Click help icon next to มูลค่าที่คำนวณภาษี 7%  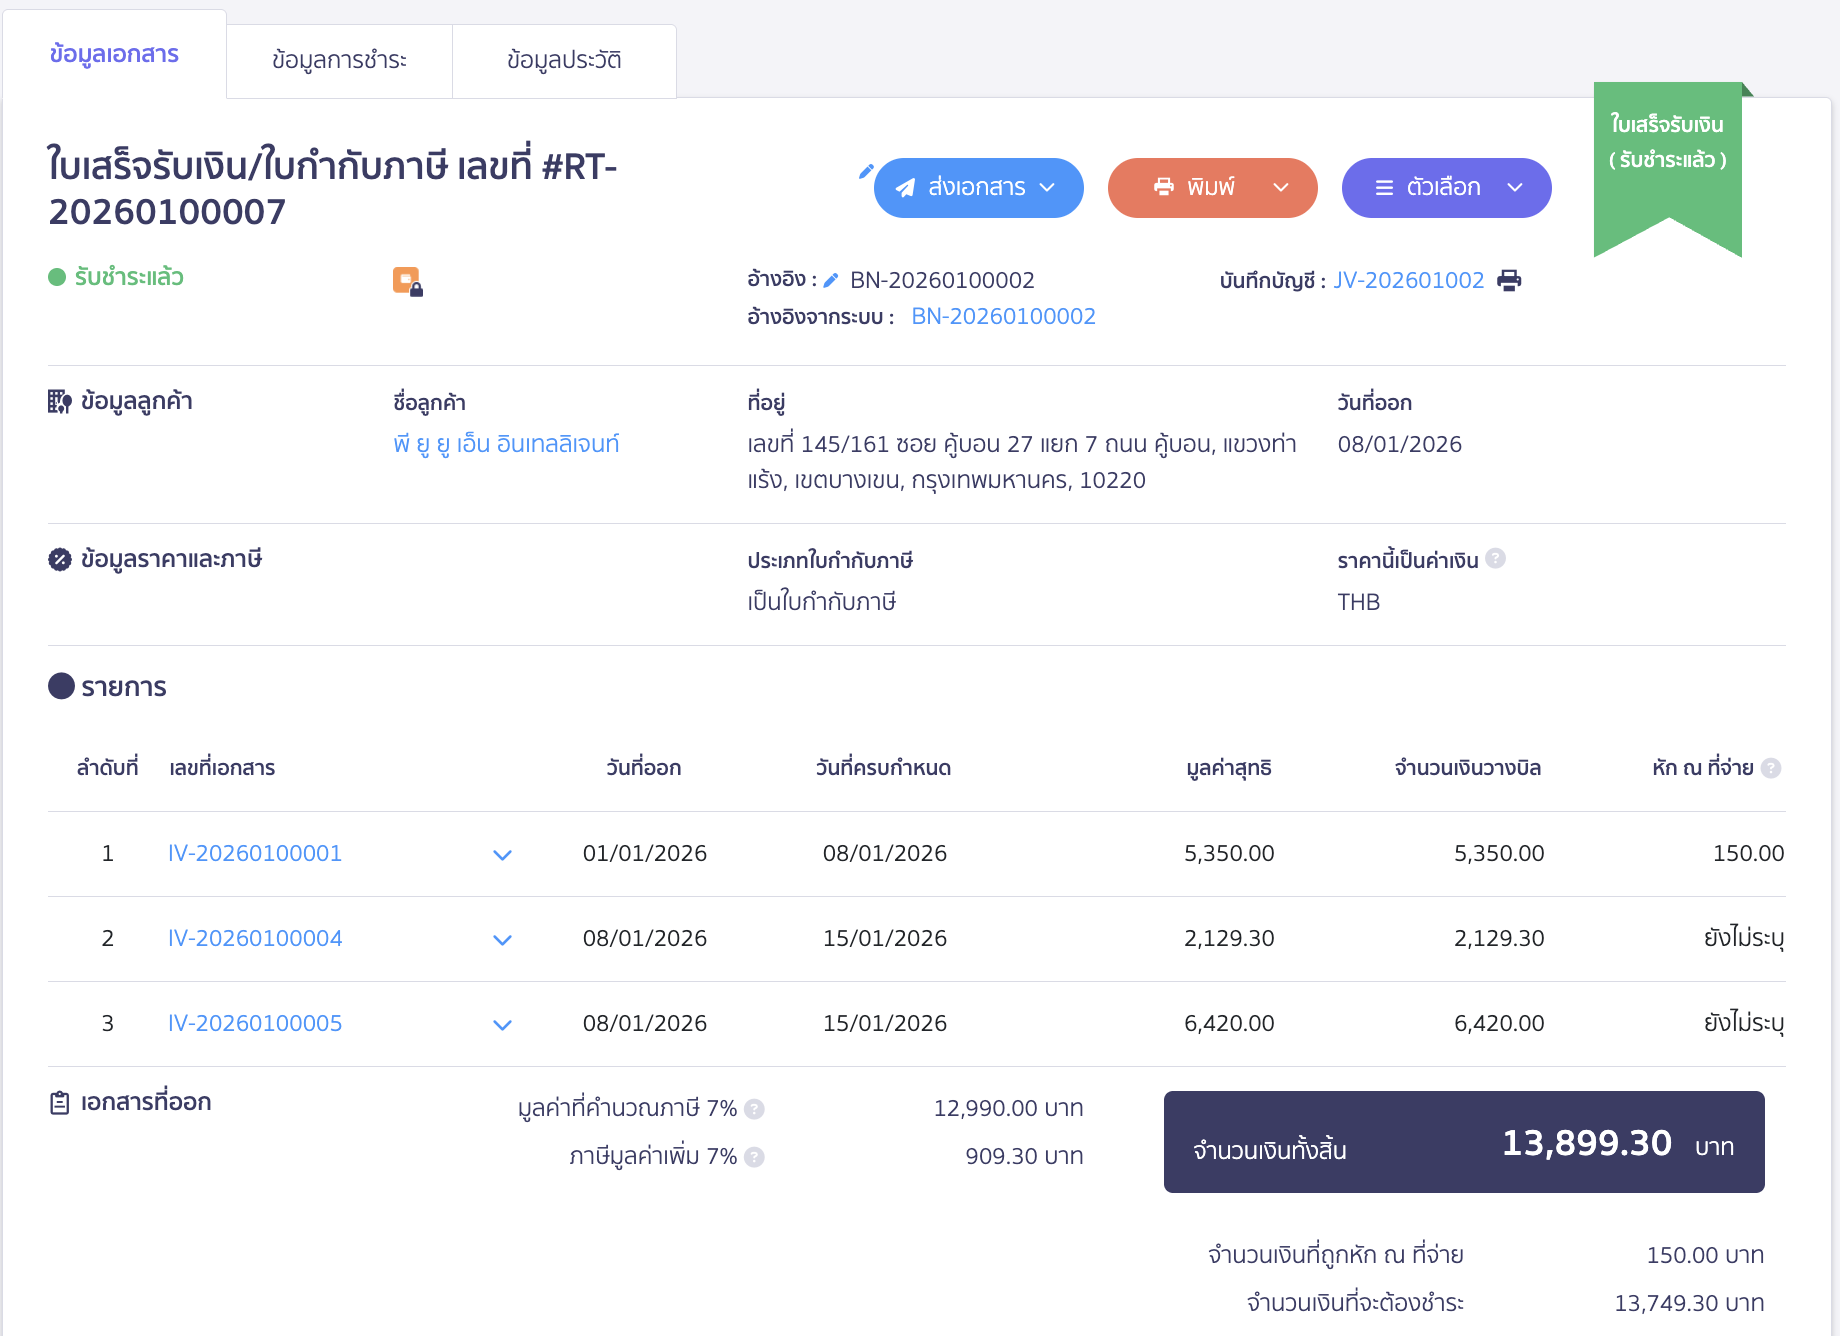(x=755, y=1109)
